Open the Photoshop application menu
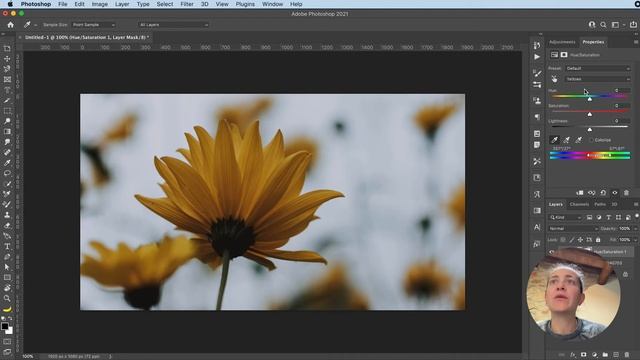The width and height of the screenshot is (640, 360). (x=36, y=4)
